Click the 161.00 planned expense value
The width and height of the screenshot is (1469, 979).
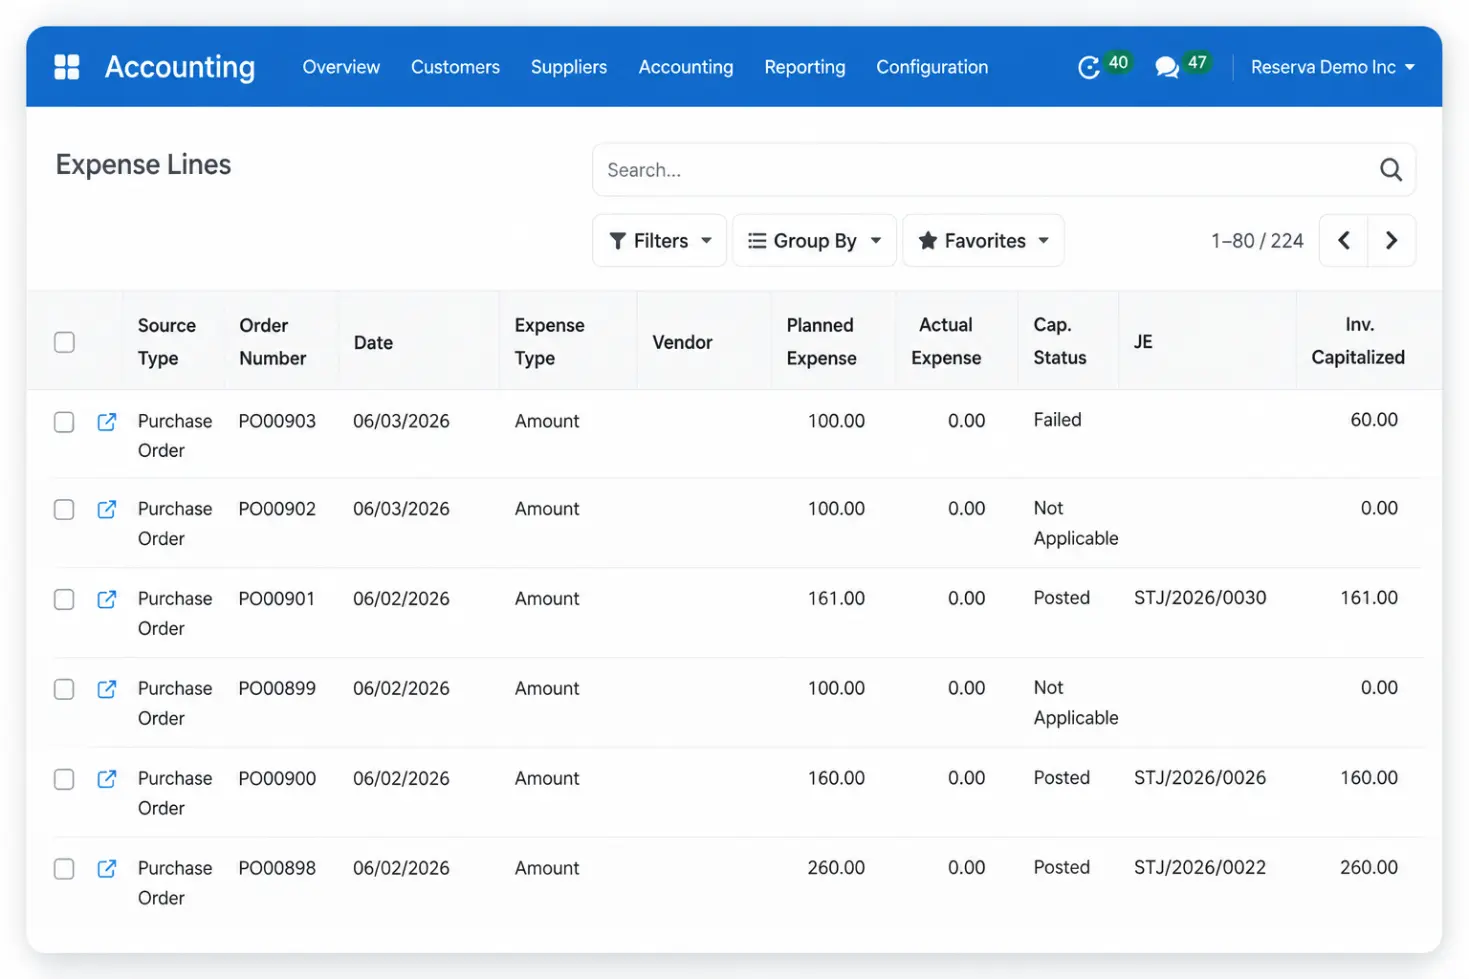tap(836, 599)
